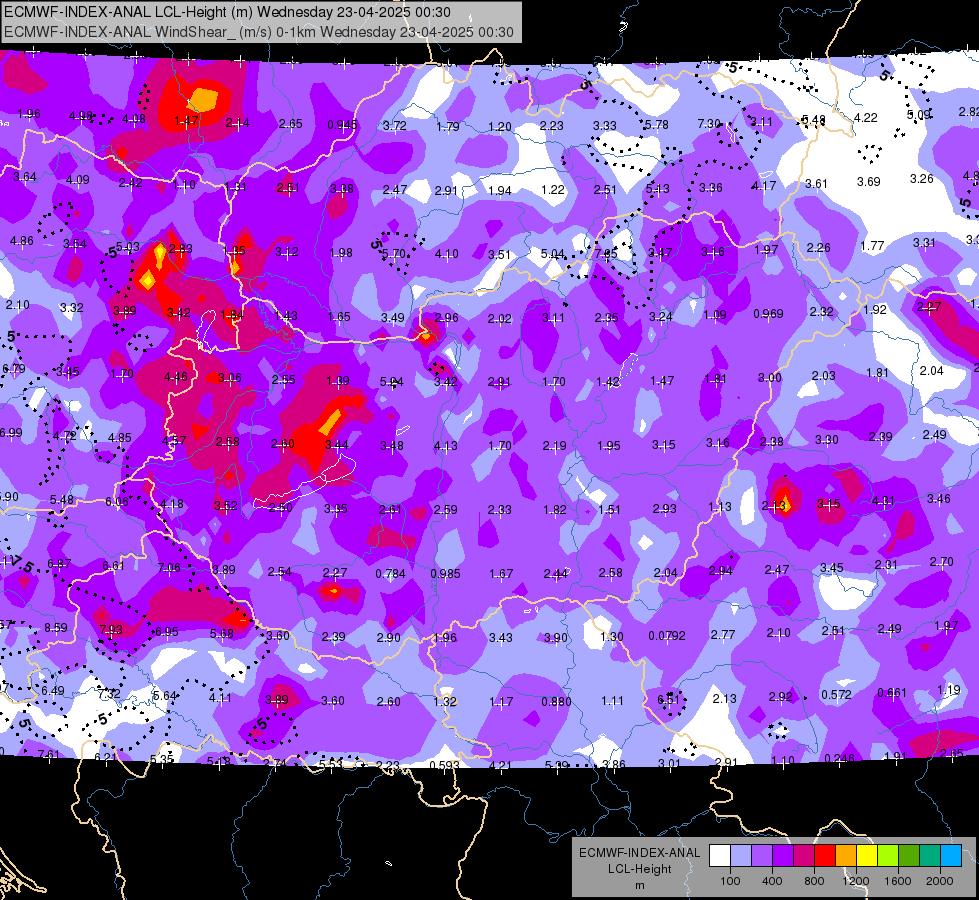
Task: Click the wind shear value 0.985
Action: [445, 573]
